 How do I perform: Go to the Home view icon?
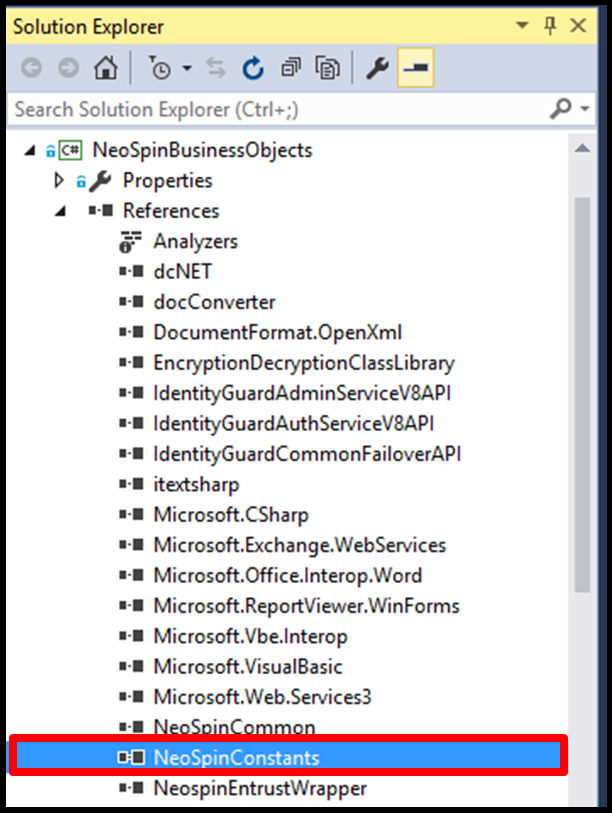[x=106, y=67]
